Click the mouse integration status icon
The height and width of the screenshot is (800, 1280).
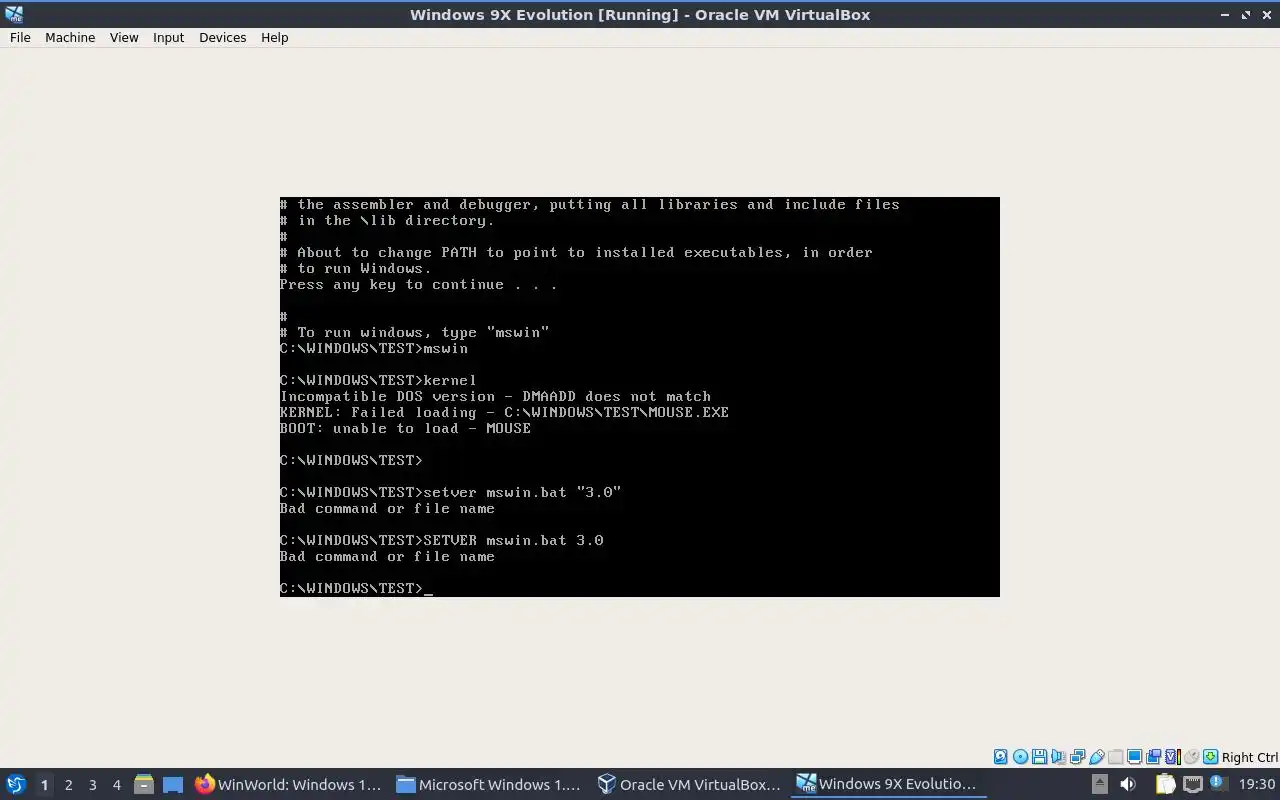point(1192,757)
